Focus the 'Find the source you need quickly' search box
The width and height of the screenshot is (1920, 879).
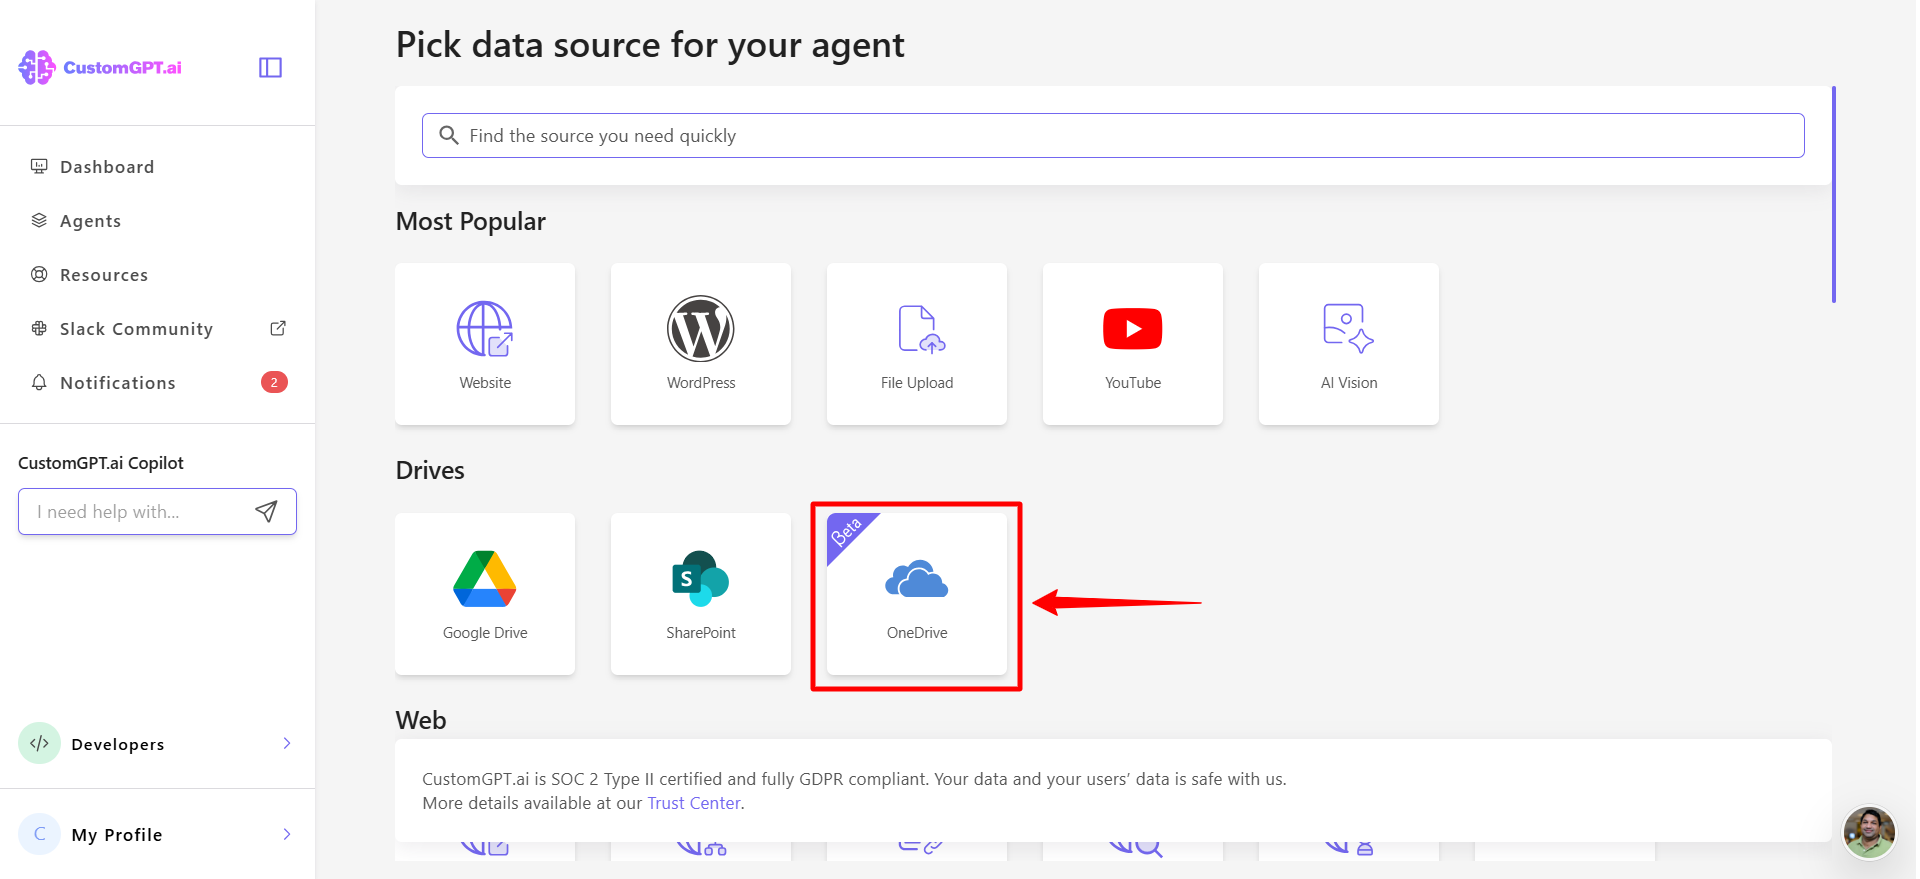click(1113, 135)
